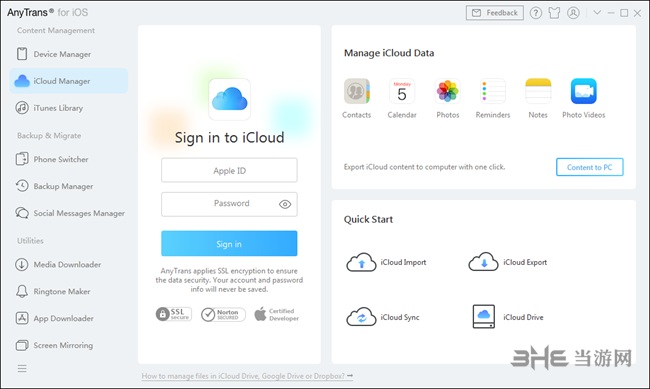Click the Content to PC button
The height and width of the screenshot is (389, 650).
tap(589, 167)
